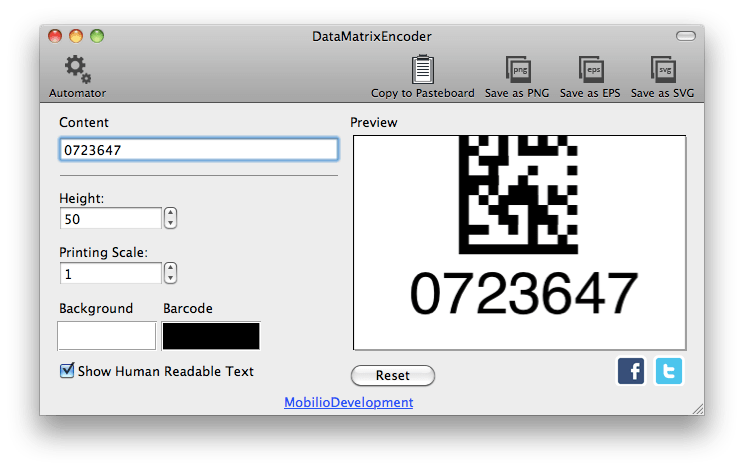The height and width of the screenshot is (470, 744).
Task: Click the yellow minimize window button
Action: 76,36
